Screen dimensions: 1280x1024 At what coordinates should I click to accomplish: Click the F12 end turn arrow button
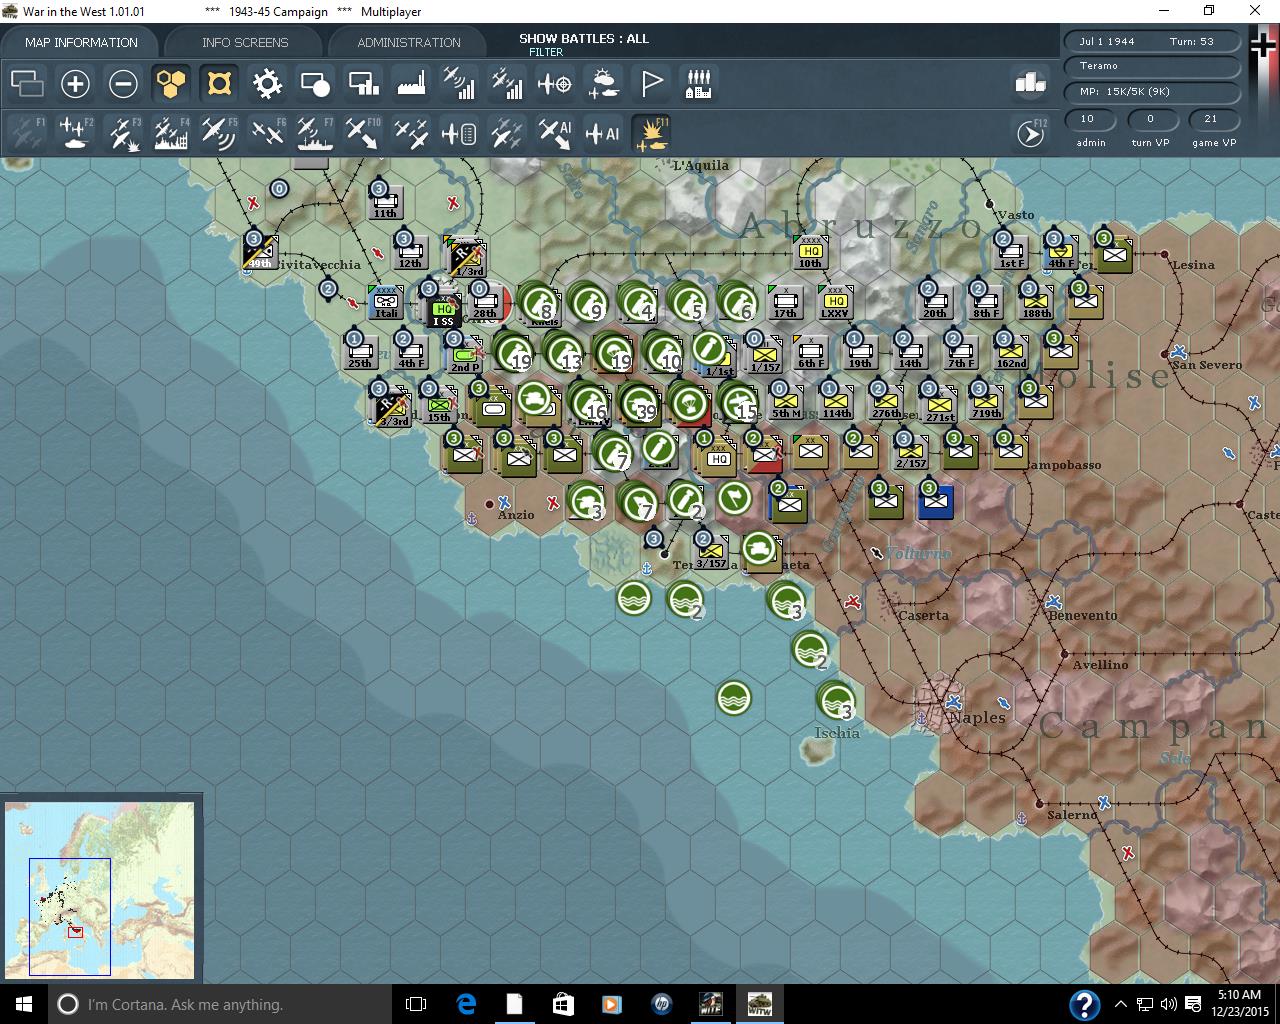point(1031,133)
